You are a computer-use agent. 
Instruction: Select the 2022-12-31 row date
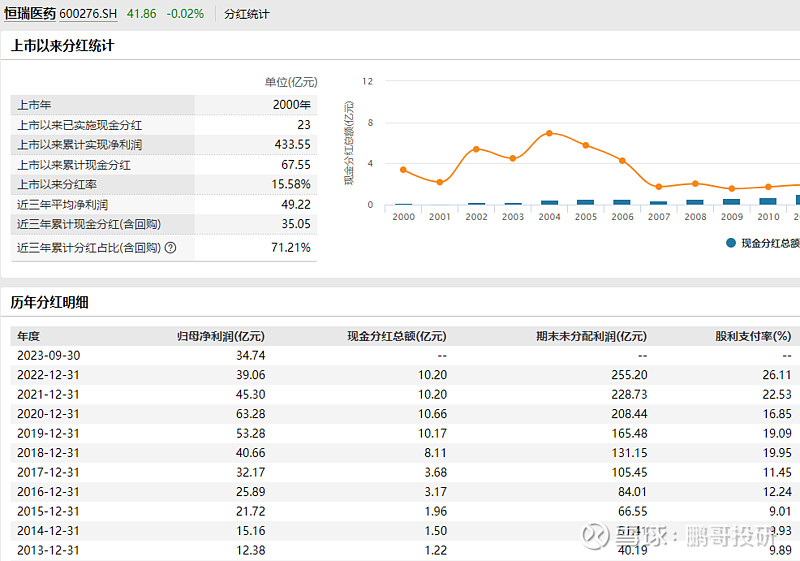point(48,375)
